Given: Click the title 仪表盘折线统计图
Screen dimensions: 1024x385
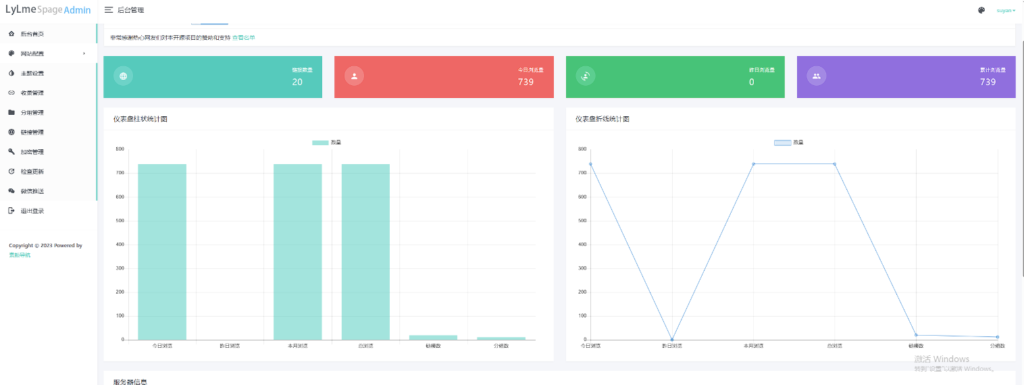Looking at the screenshot, I should point(602,119).
